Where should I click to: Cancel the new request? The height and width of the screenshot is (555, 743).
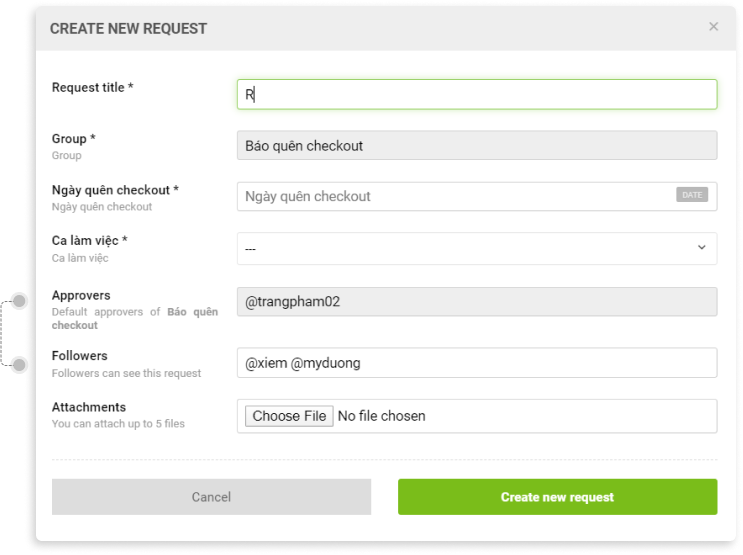(x=211, y=497)
